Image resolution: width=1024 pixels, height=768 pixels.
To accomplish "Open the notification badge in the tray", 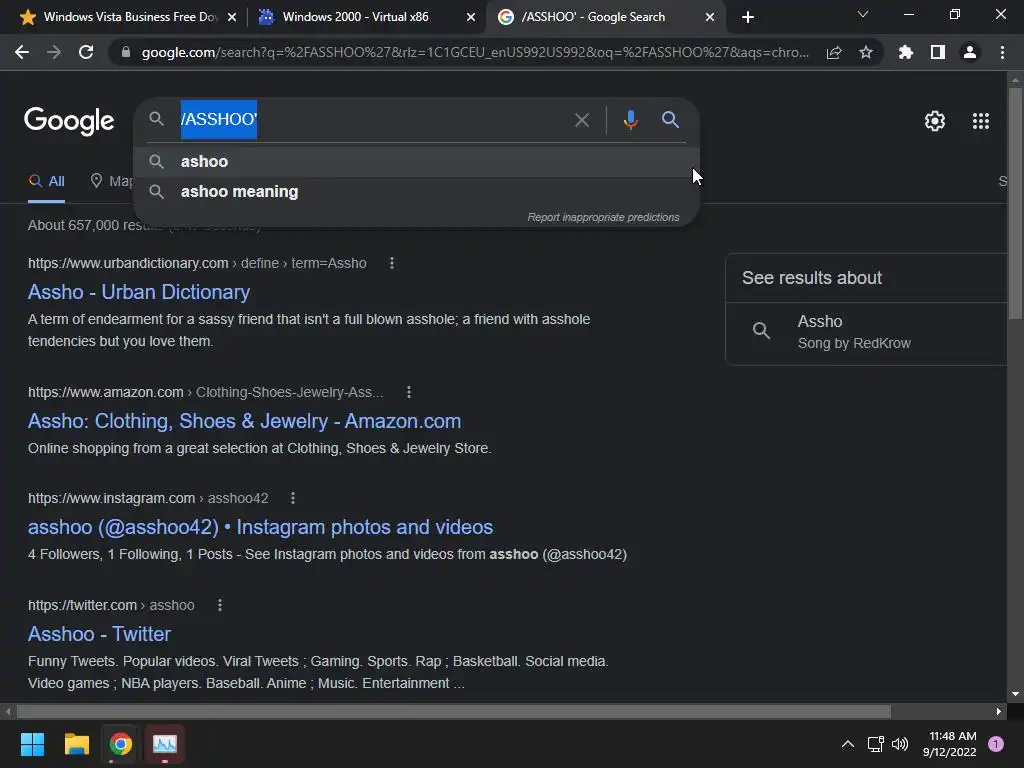I will point(996,744).
